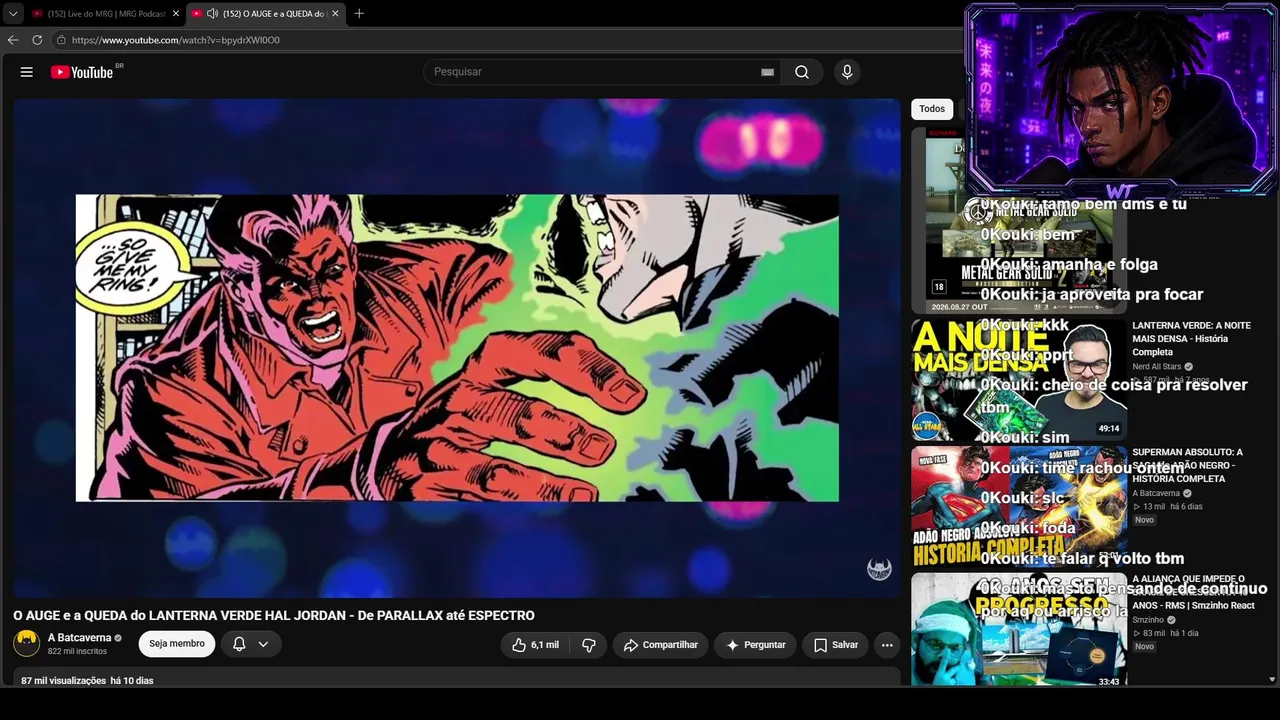Image resolution: width=1280 pixels, height=720 pixels.
Task: Click the magnifier search button
Action: tap(802, 72)
